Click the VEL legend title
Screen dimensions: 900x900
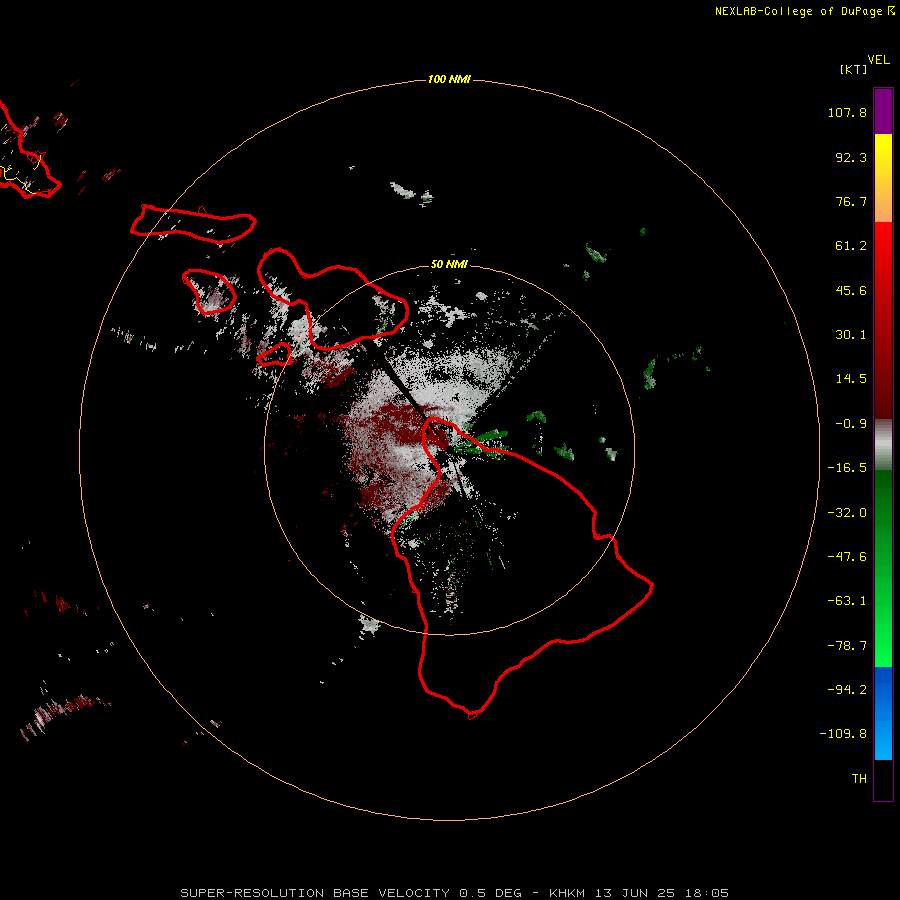point(878,60)
